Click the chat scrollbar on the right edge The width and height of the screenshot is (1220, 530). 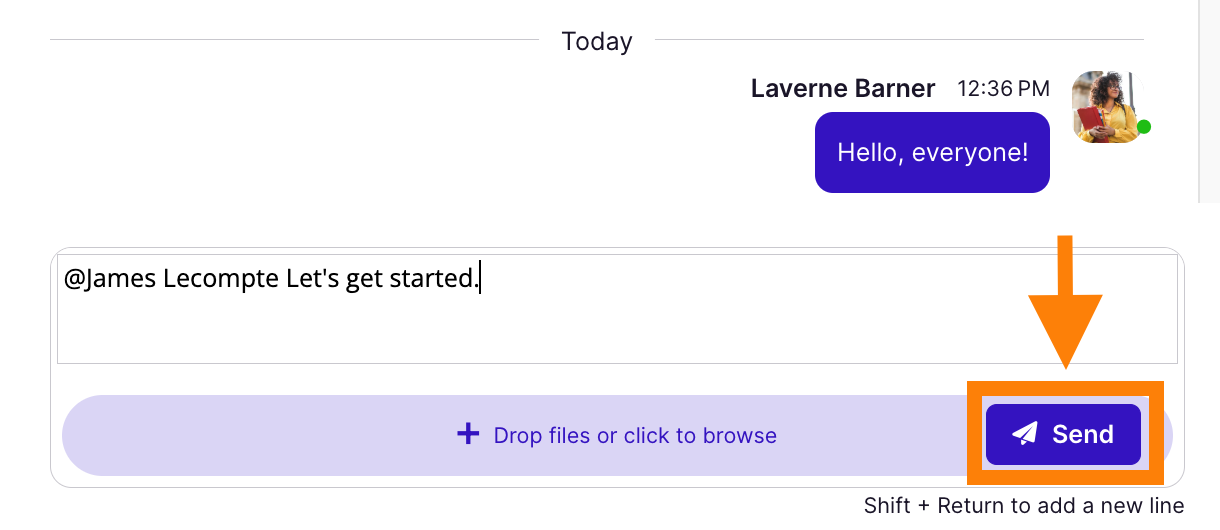pyautogui.click(x=1209, y=100)
